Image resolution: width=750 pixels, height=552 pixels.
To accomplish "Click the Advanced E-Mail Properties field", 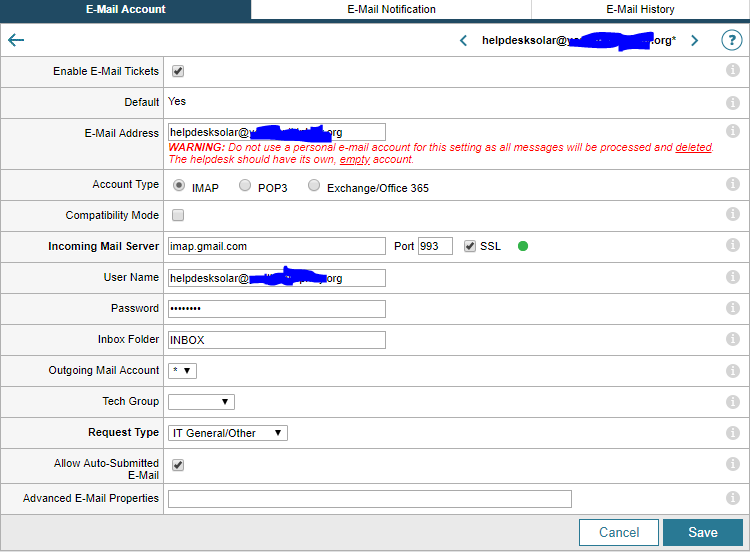I will (x=370, y=499).
